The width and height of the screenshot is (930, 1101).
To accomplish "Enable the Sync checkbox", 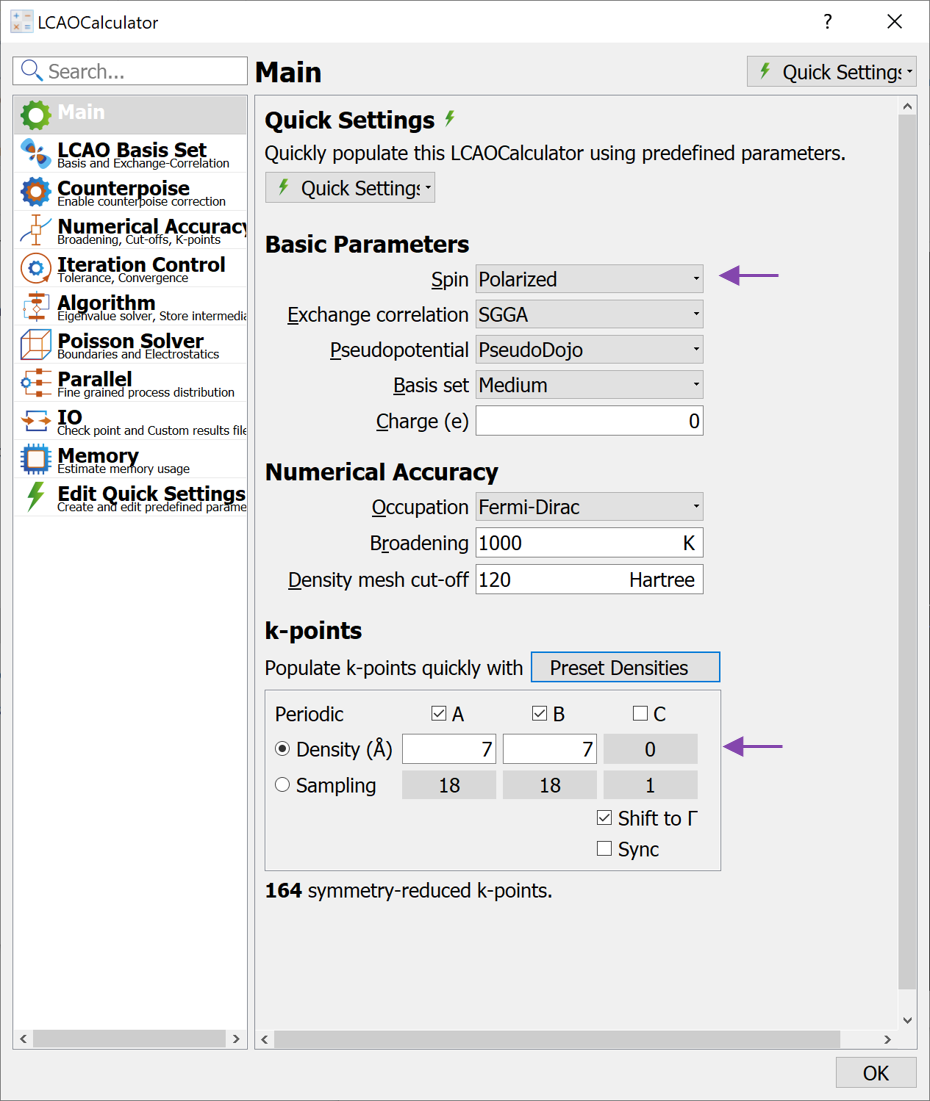I will point(604,848).
